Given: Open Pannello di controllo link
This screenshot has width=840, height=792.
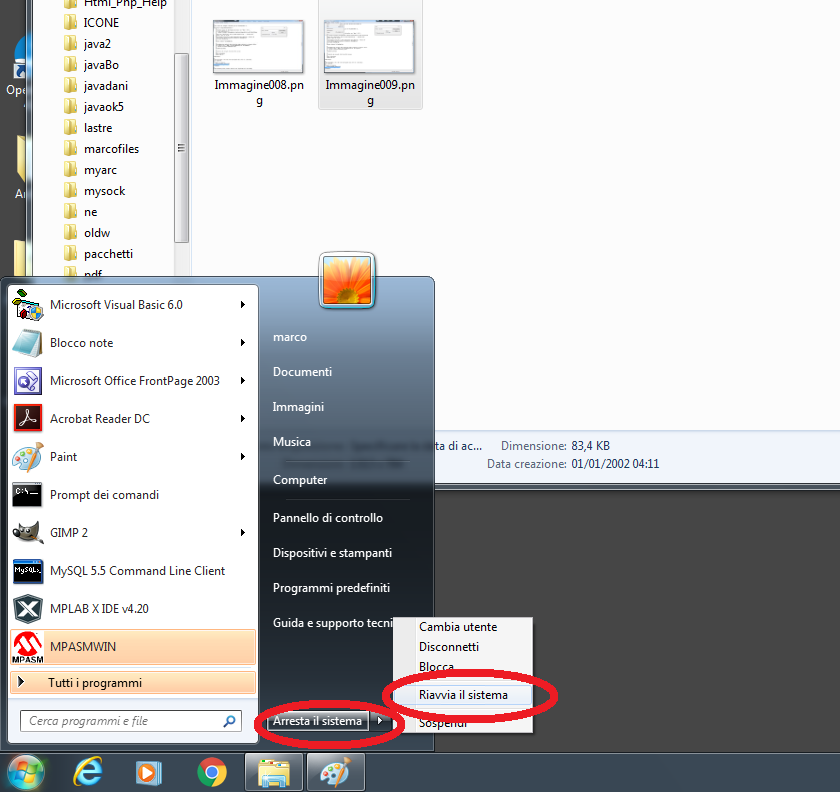Looking at the screenshot, I should point(327,518).
